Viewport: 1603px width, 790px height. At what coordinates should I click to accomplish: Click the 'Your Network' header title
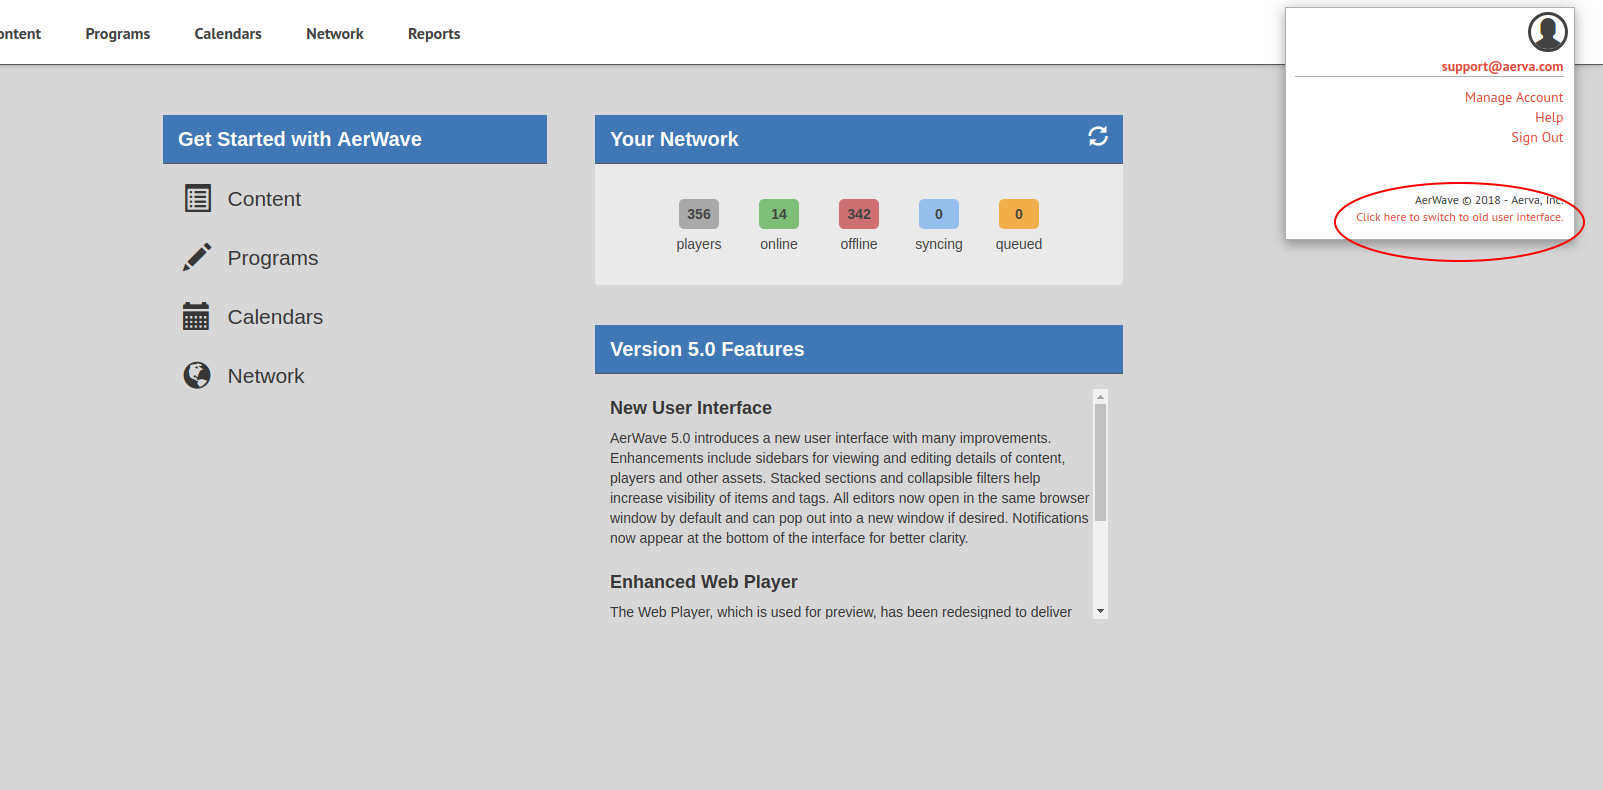click(674, 139)
